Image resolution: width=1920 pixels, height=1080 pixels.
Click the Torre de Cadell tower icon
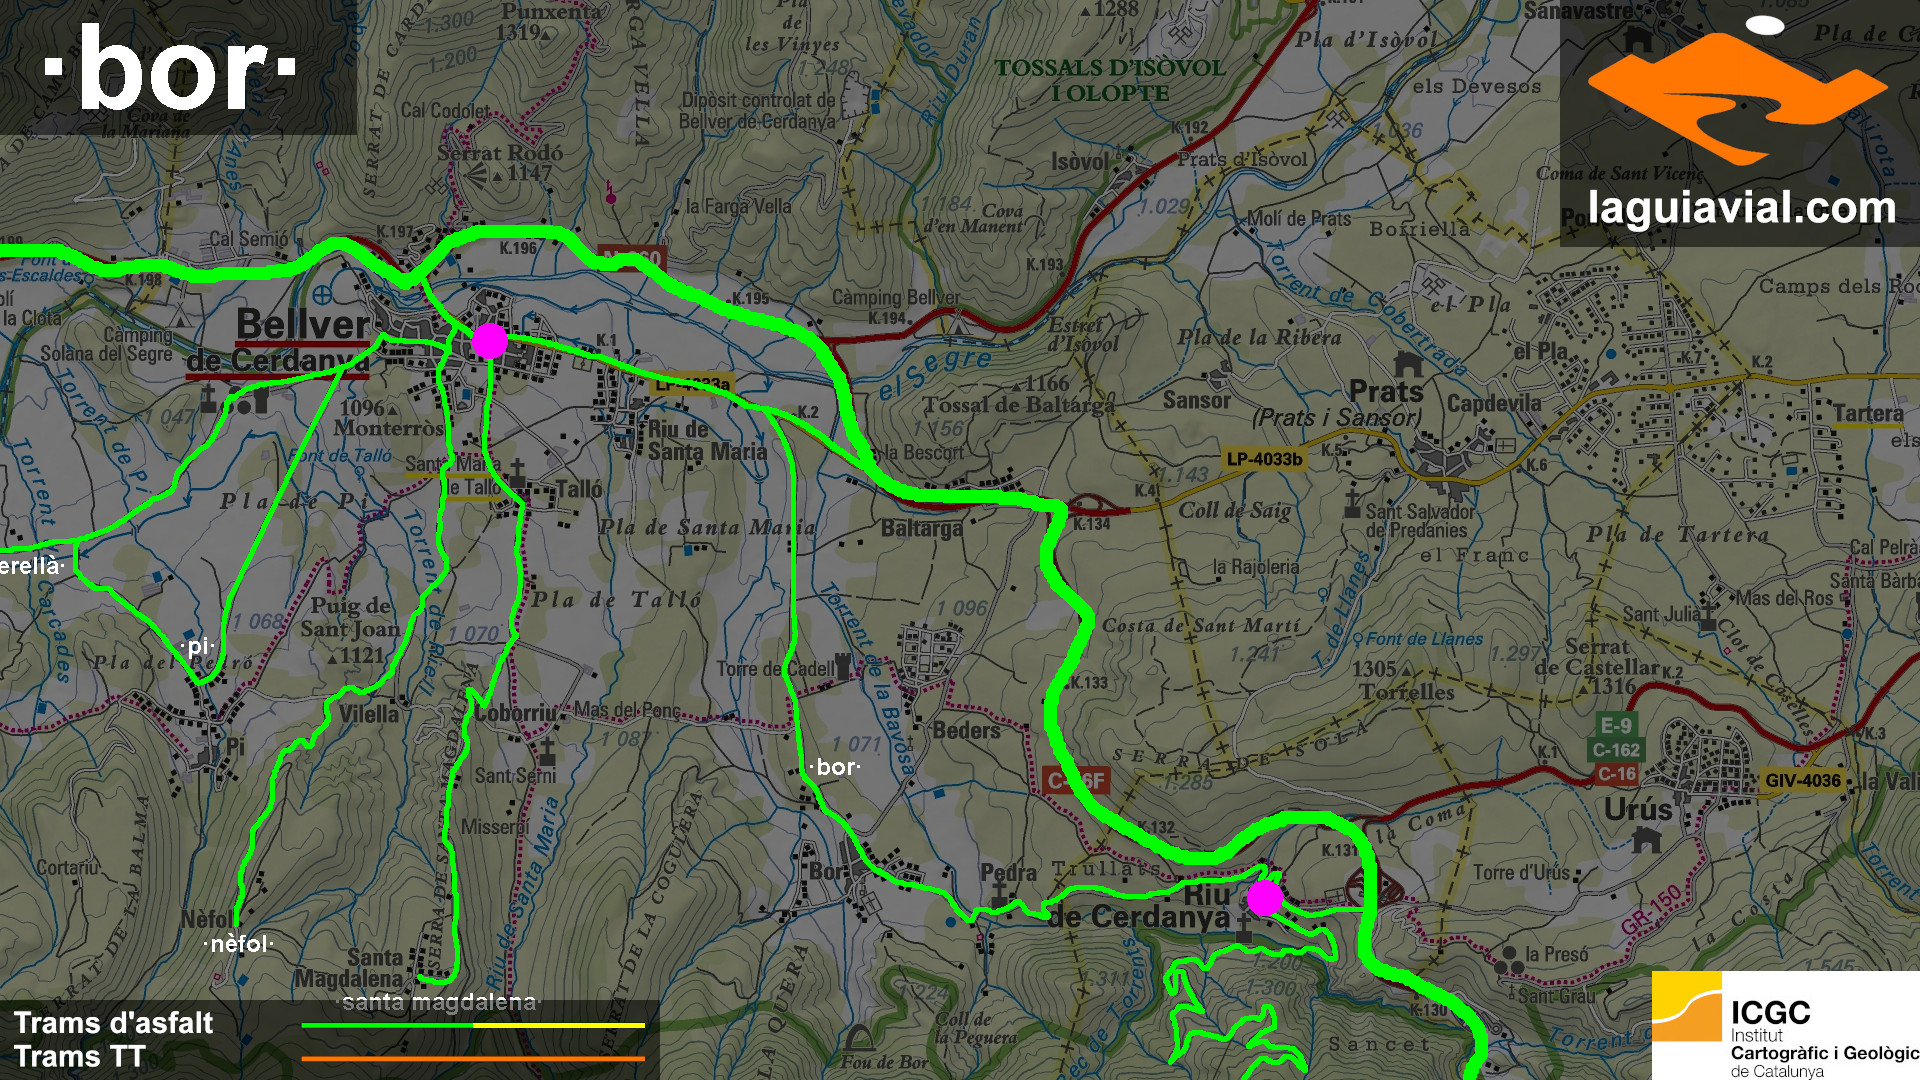coord(843,665)
